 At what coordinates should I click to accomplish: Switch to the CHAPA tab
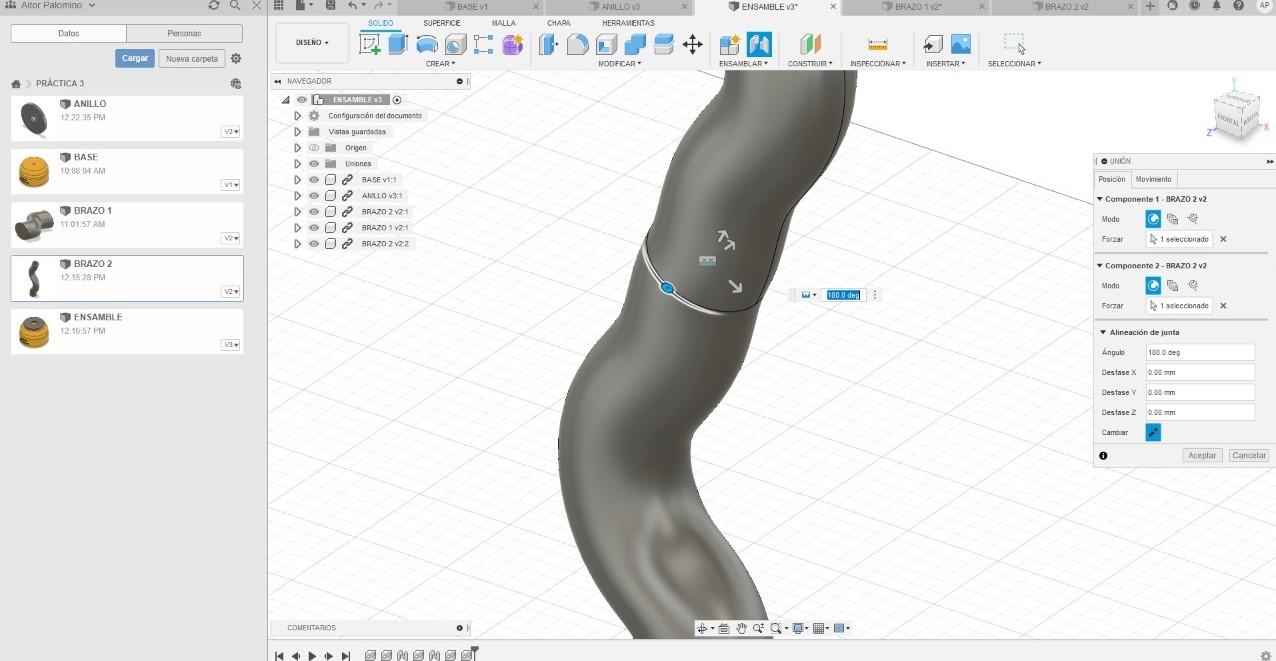pyautogui.click(x=559, y=23)
